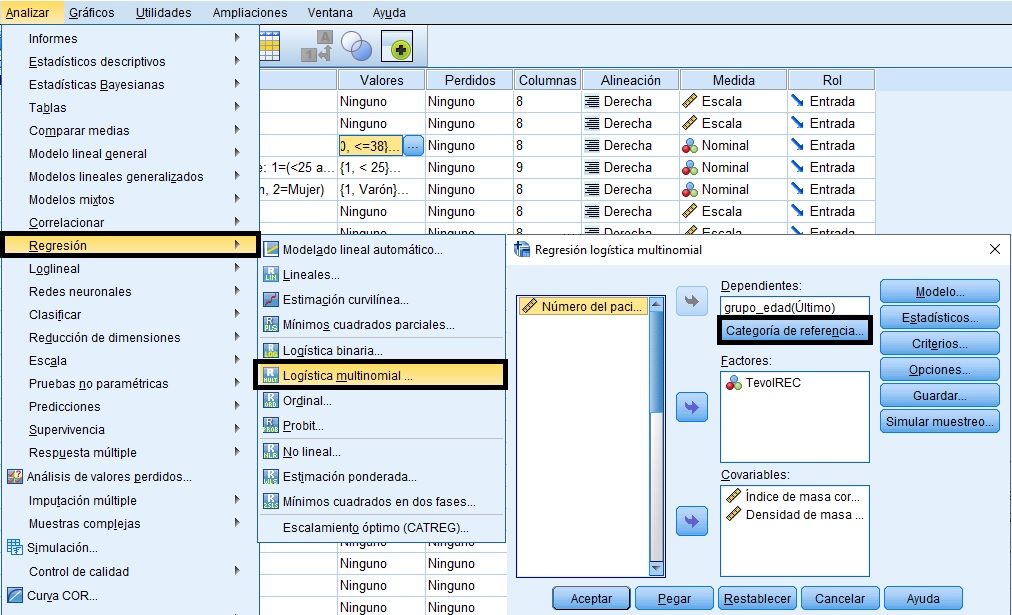Click the arrow button next to Dependientes field
Screen dimensions: 1012x615
[x=692, y=301]
